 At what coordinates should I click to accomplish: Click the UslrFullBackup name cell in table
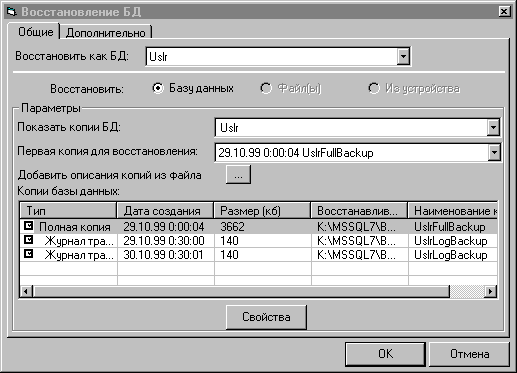[450, 227]
